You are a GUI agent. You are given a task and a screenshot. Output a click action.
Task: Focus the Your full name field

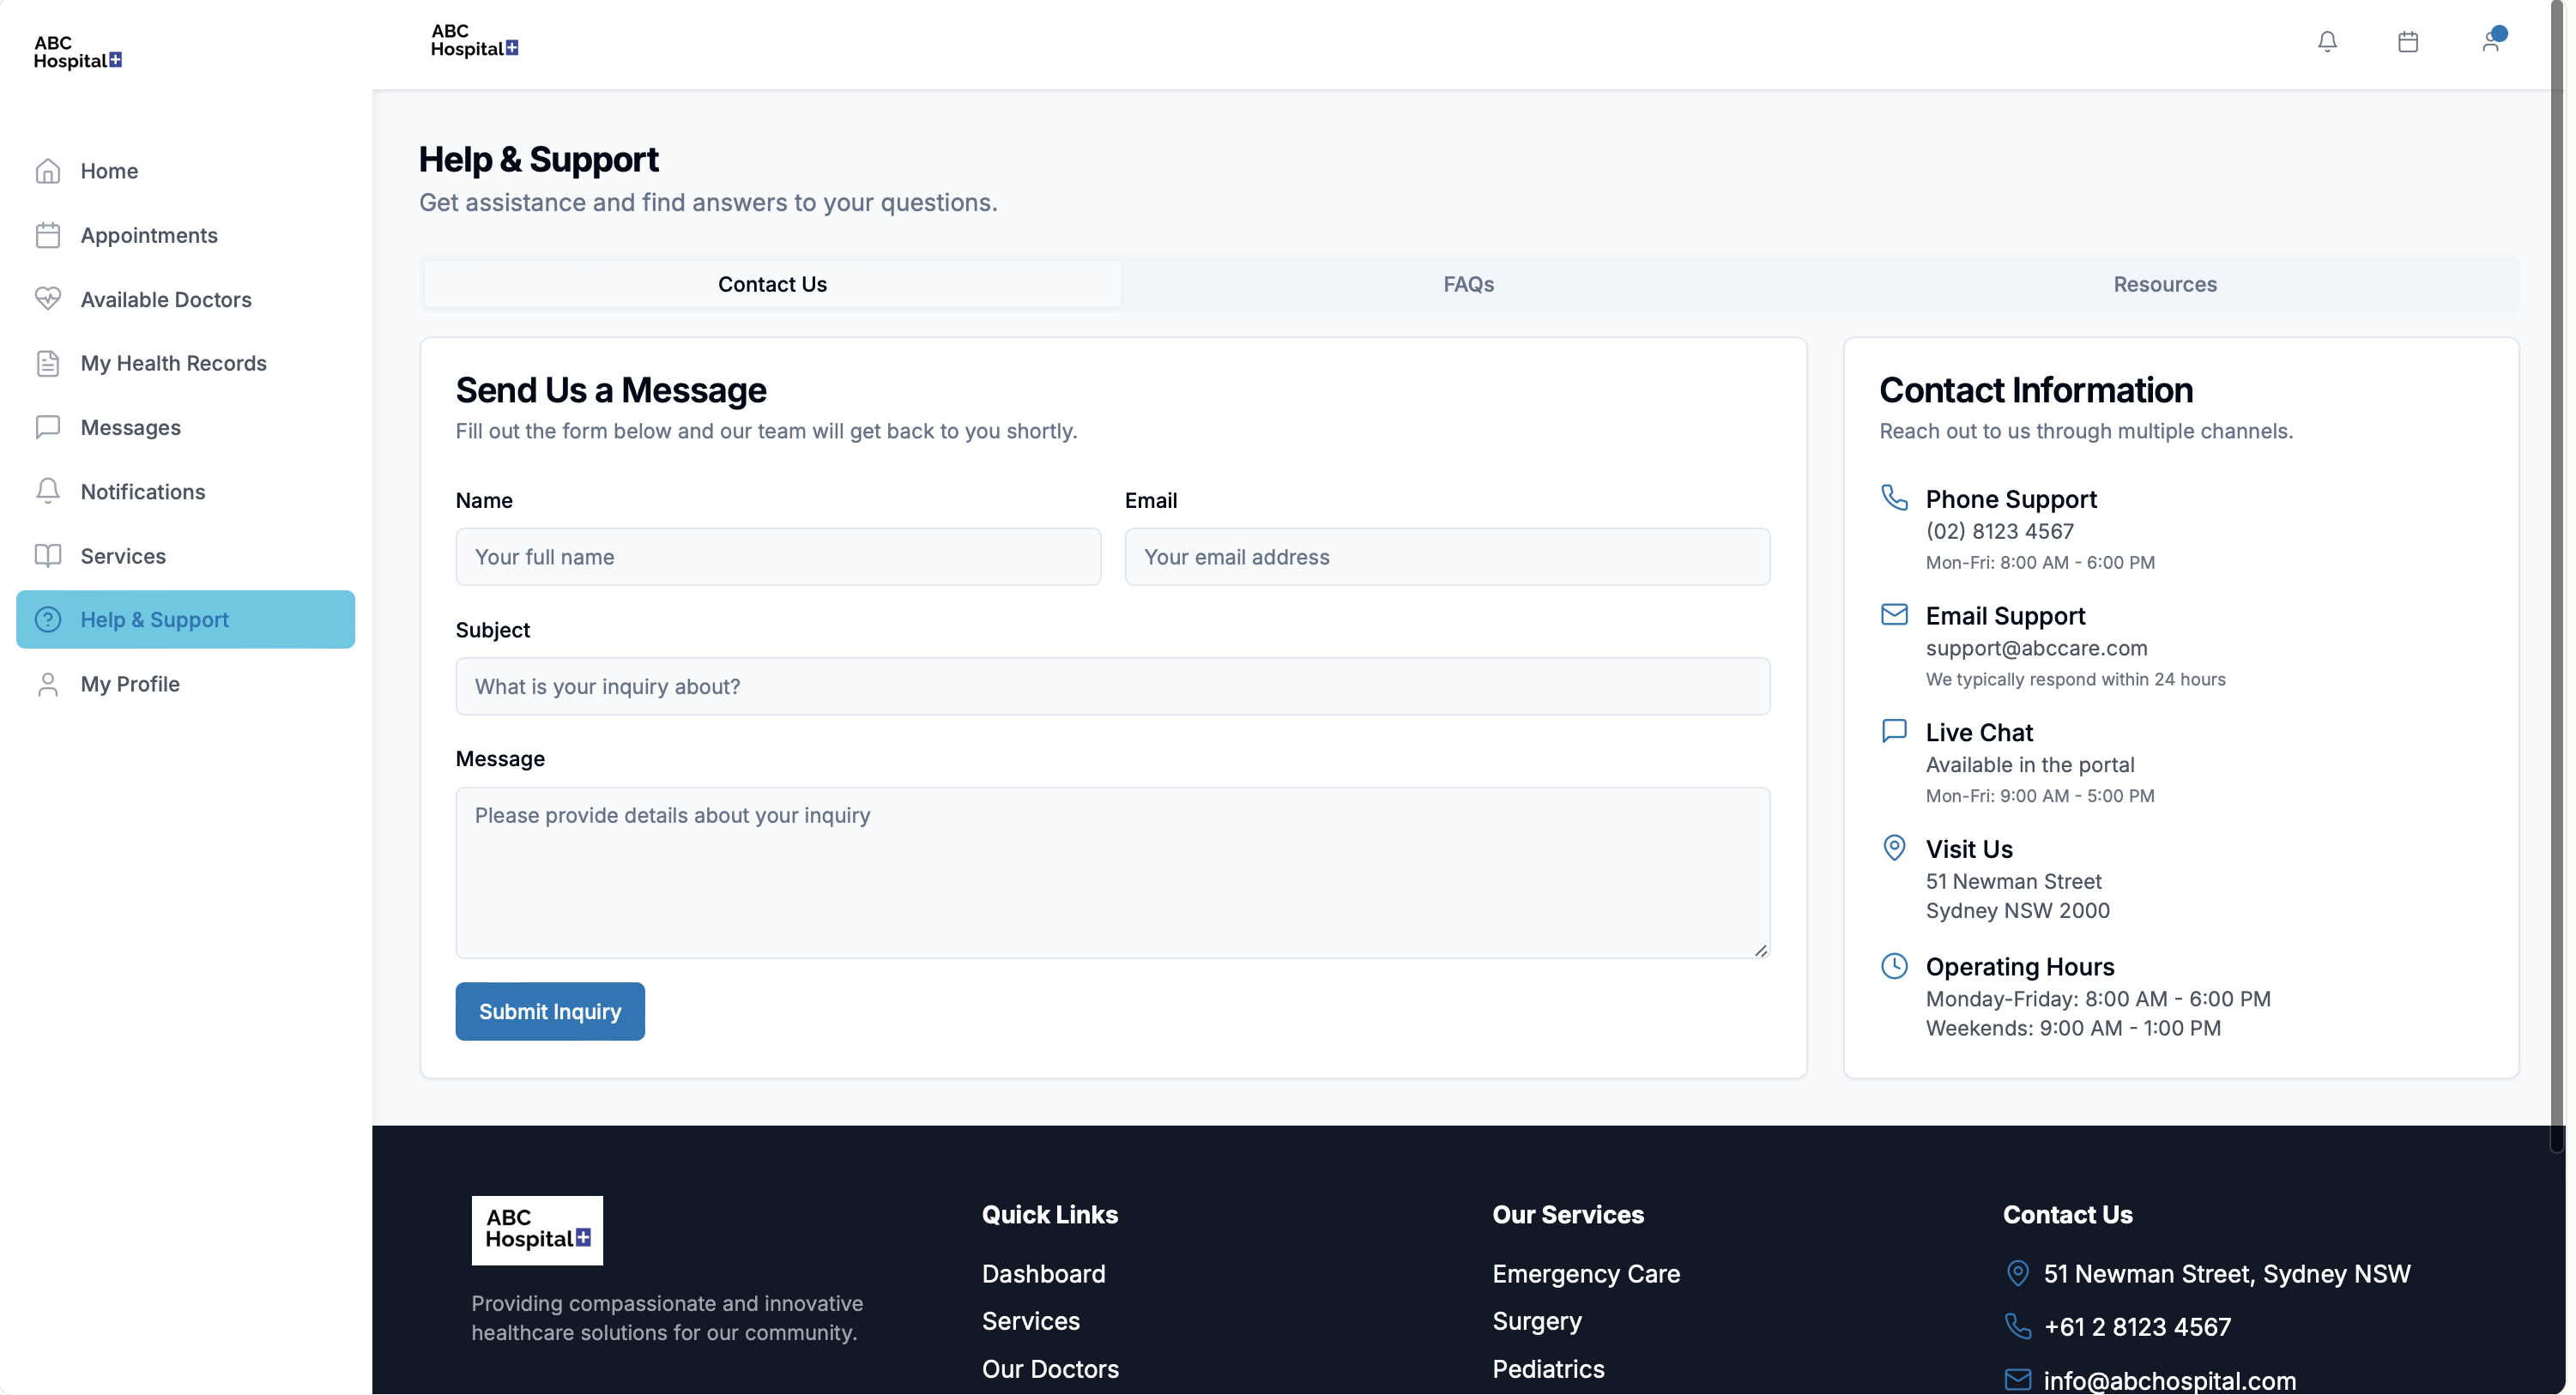click(x=778, y=557)
